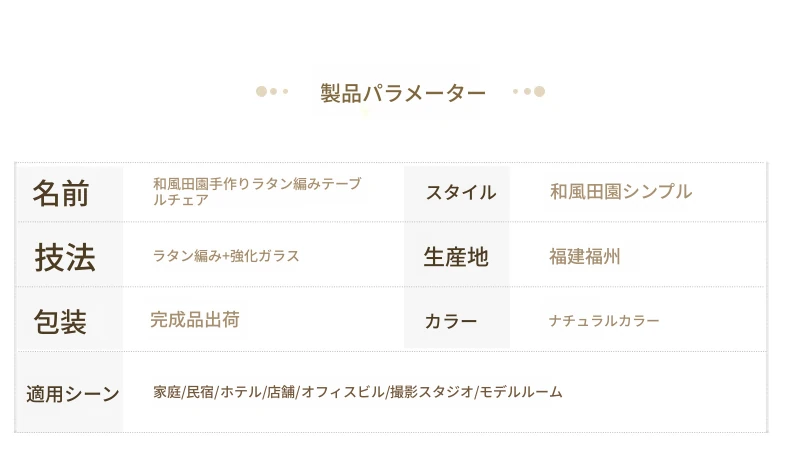Select the 生産地 label cell
The height and width of the screenshot is (474, 790).
click(x=457, y=255)
